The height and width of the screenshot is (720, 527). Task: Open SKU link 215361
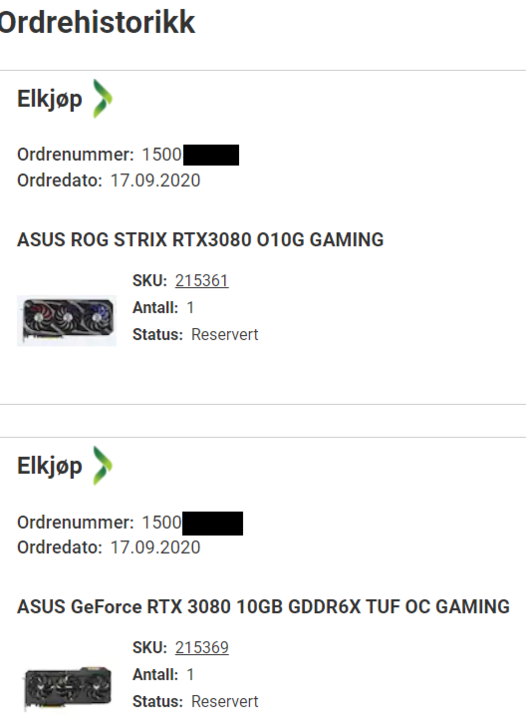click(202, 281)
